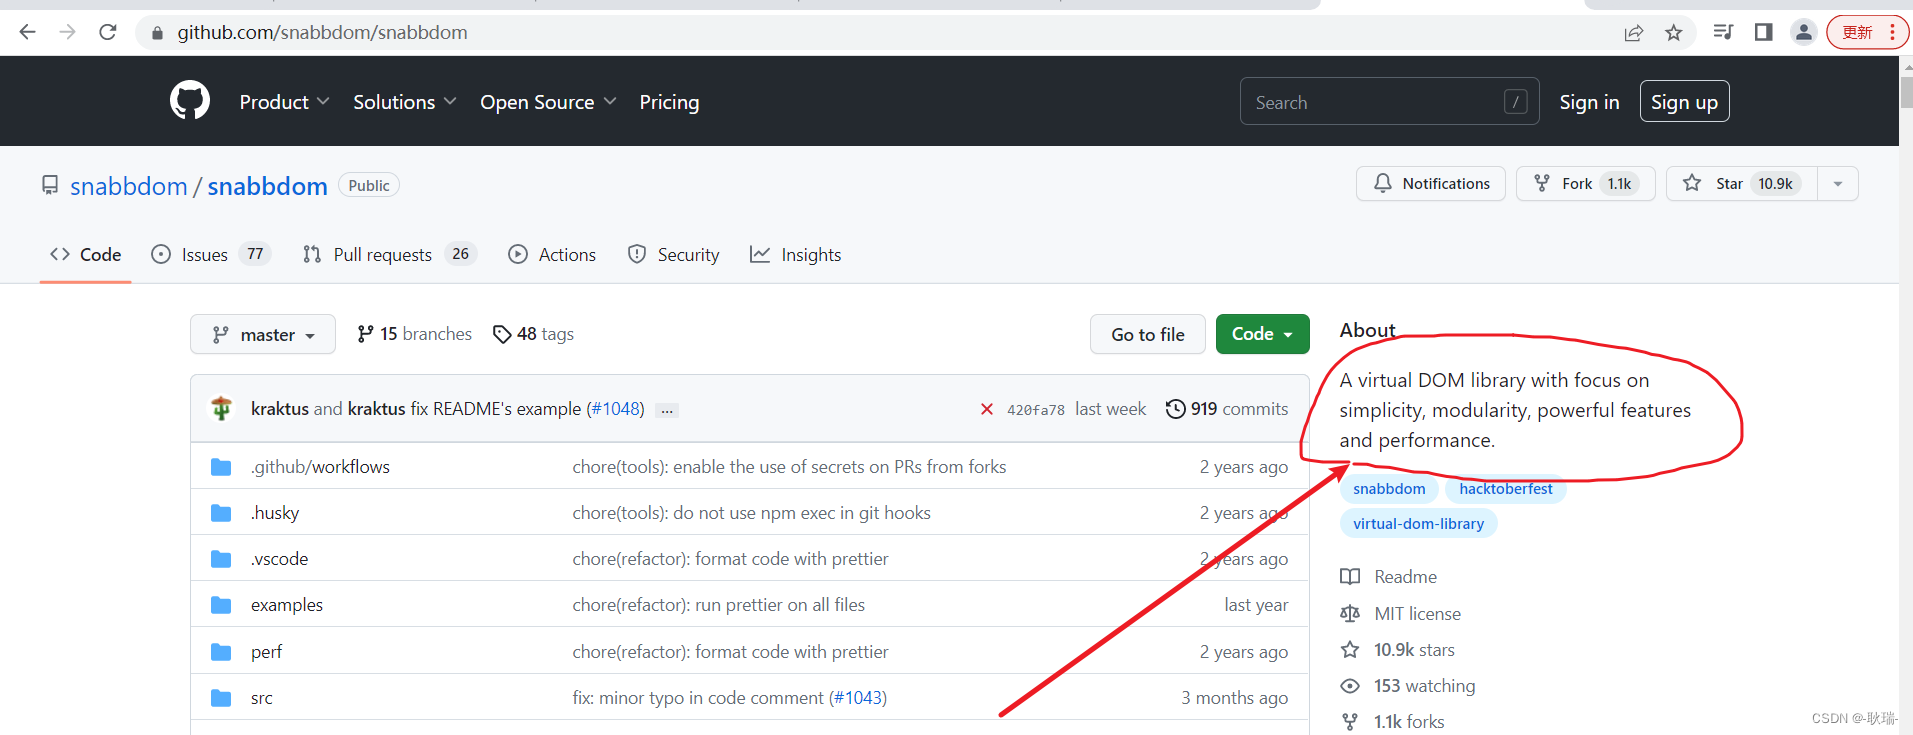Open the master branch dropdown
The height and width of the screenshot is (735, 1913).
[263, 335]
